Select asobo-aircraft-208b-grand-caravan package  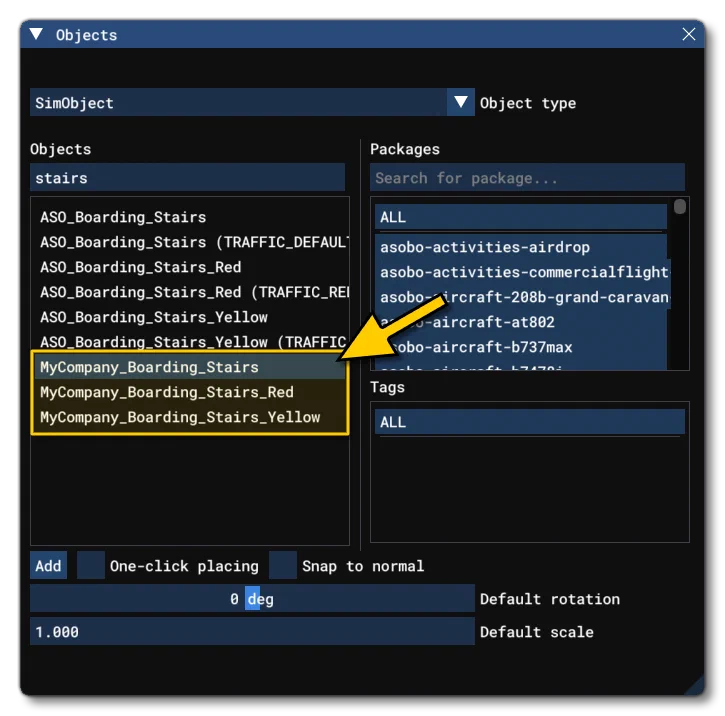coord(522,297)
